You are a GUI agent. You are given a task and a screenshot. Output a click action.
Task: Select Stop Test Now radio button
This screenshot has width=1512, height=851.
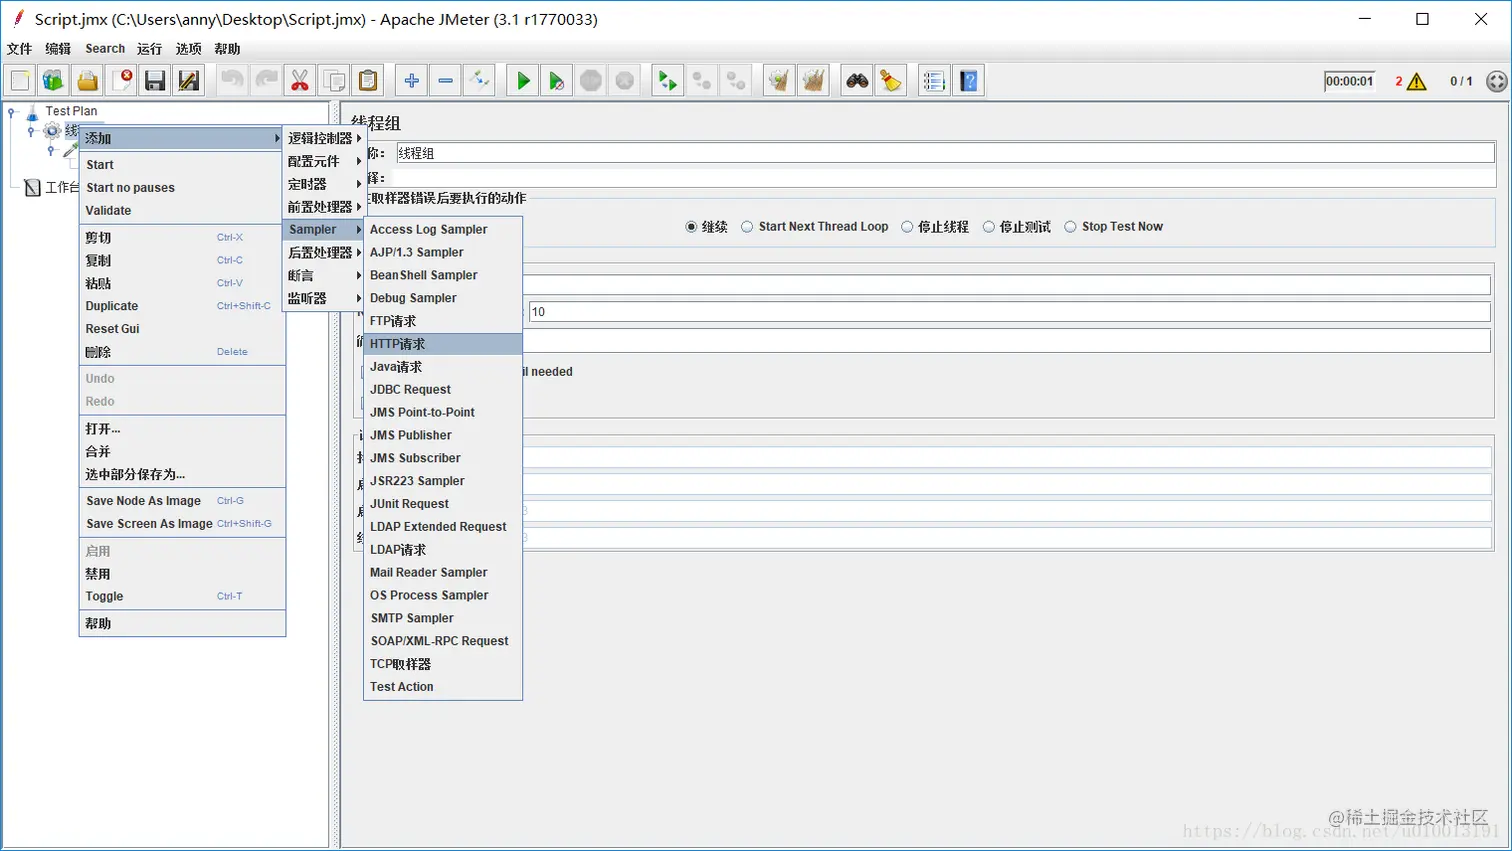[1070, 227]
